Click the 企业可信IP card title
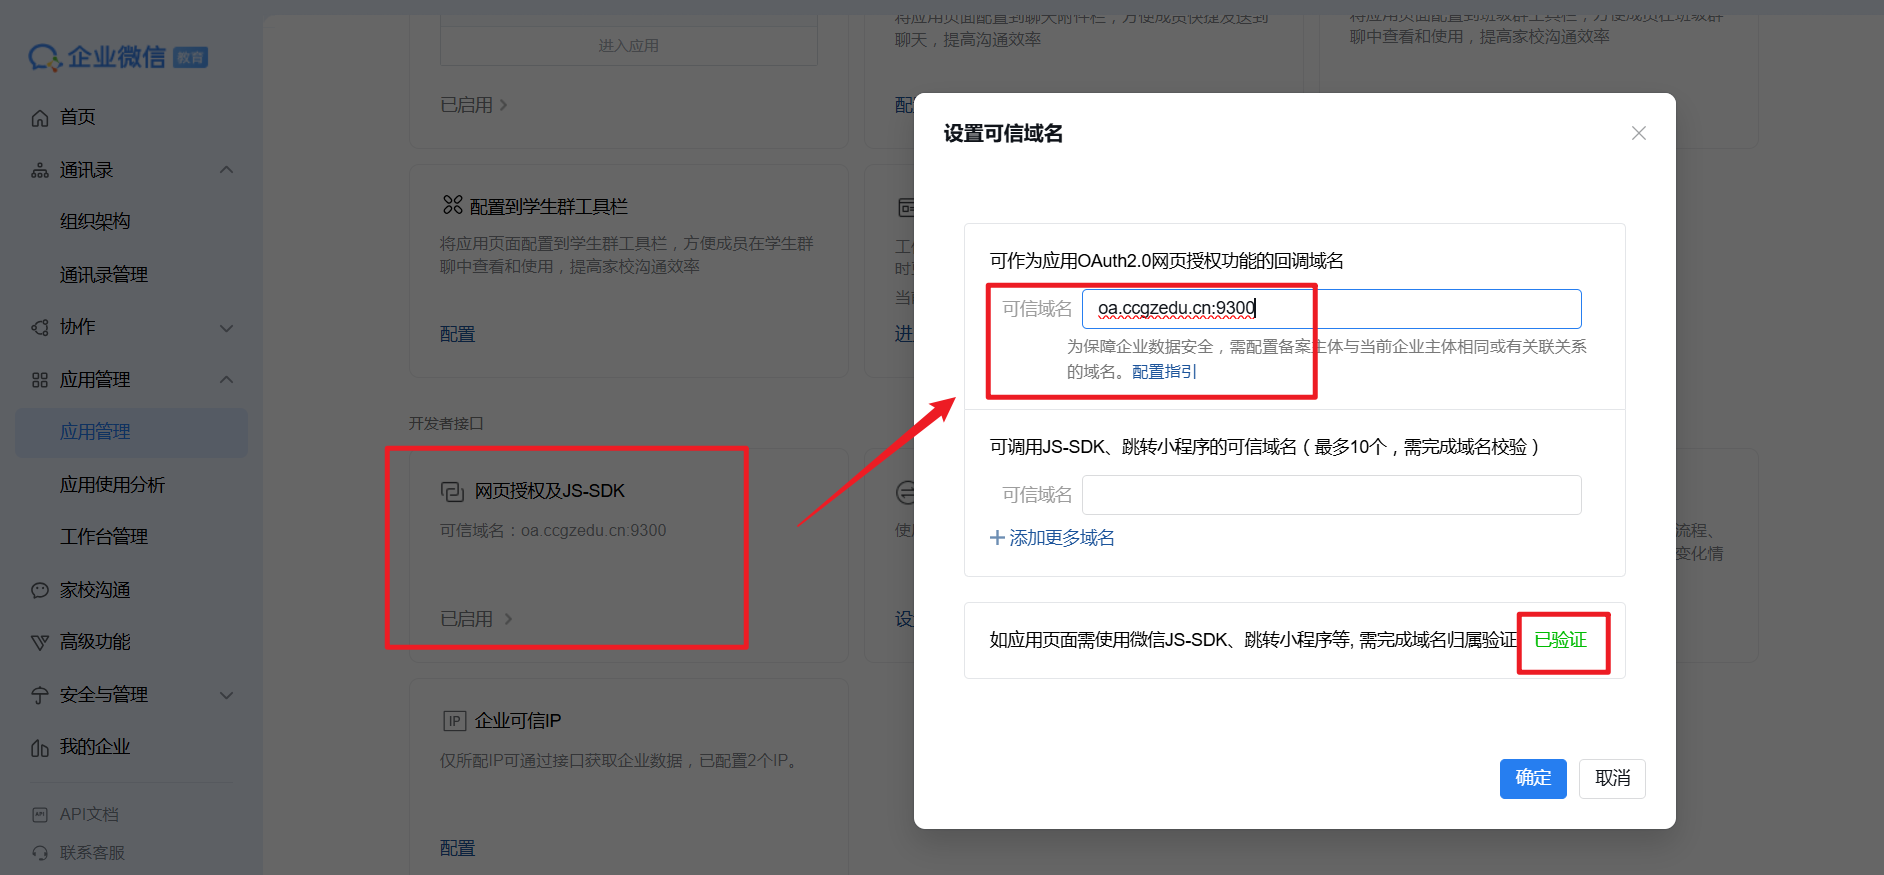This screenshot has width=1884, height=875. tap(518, 721)
